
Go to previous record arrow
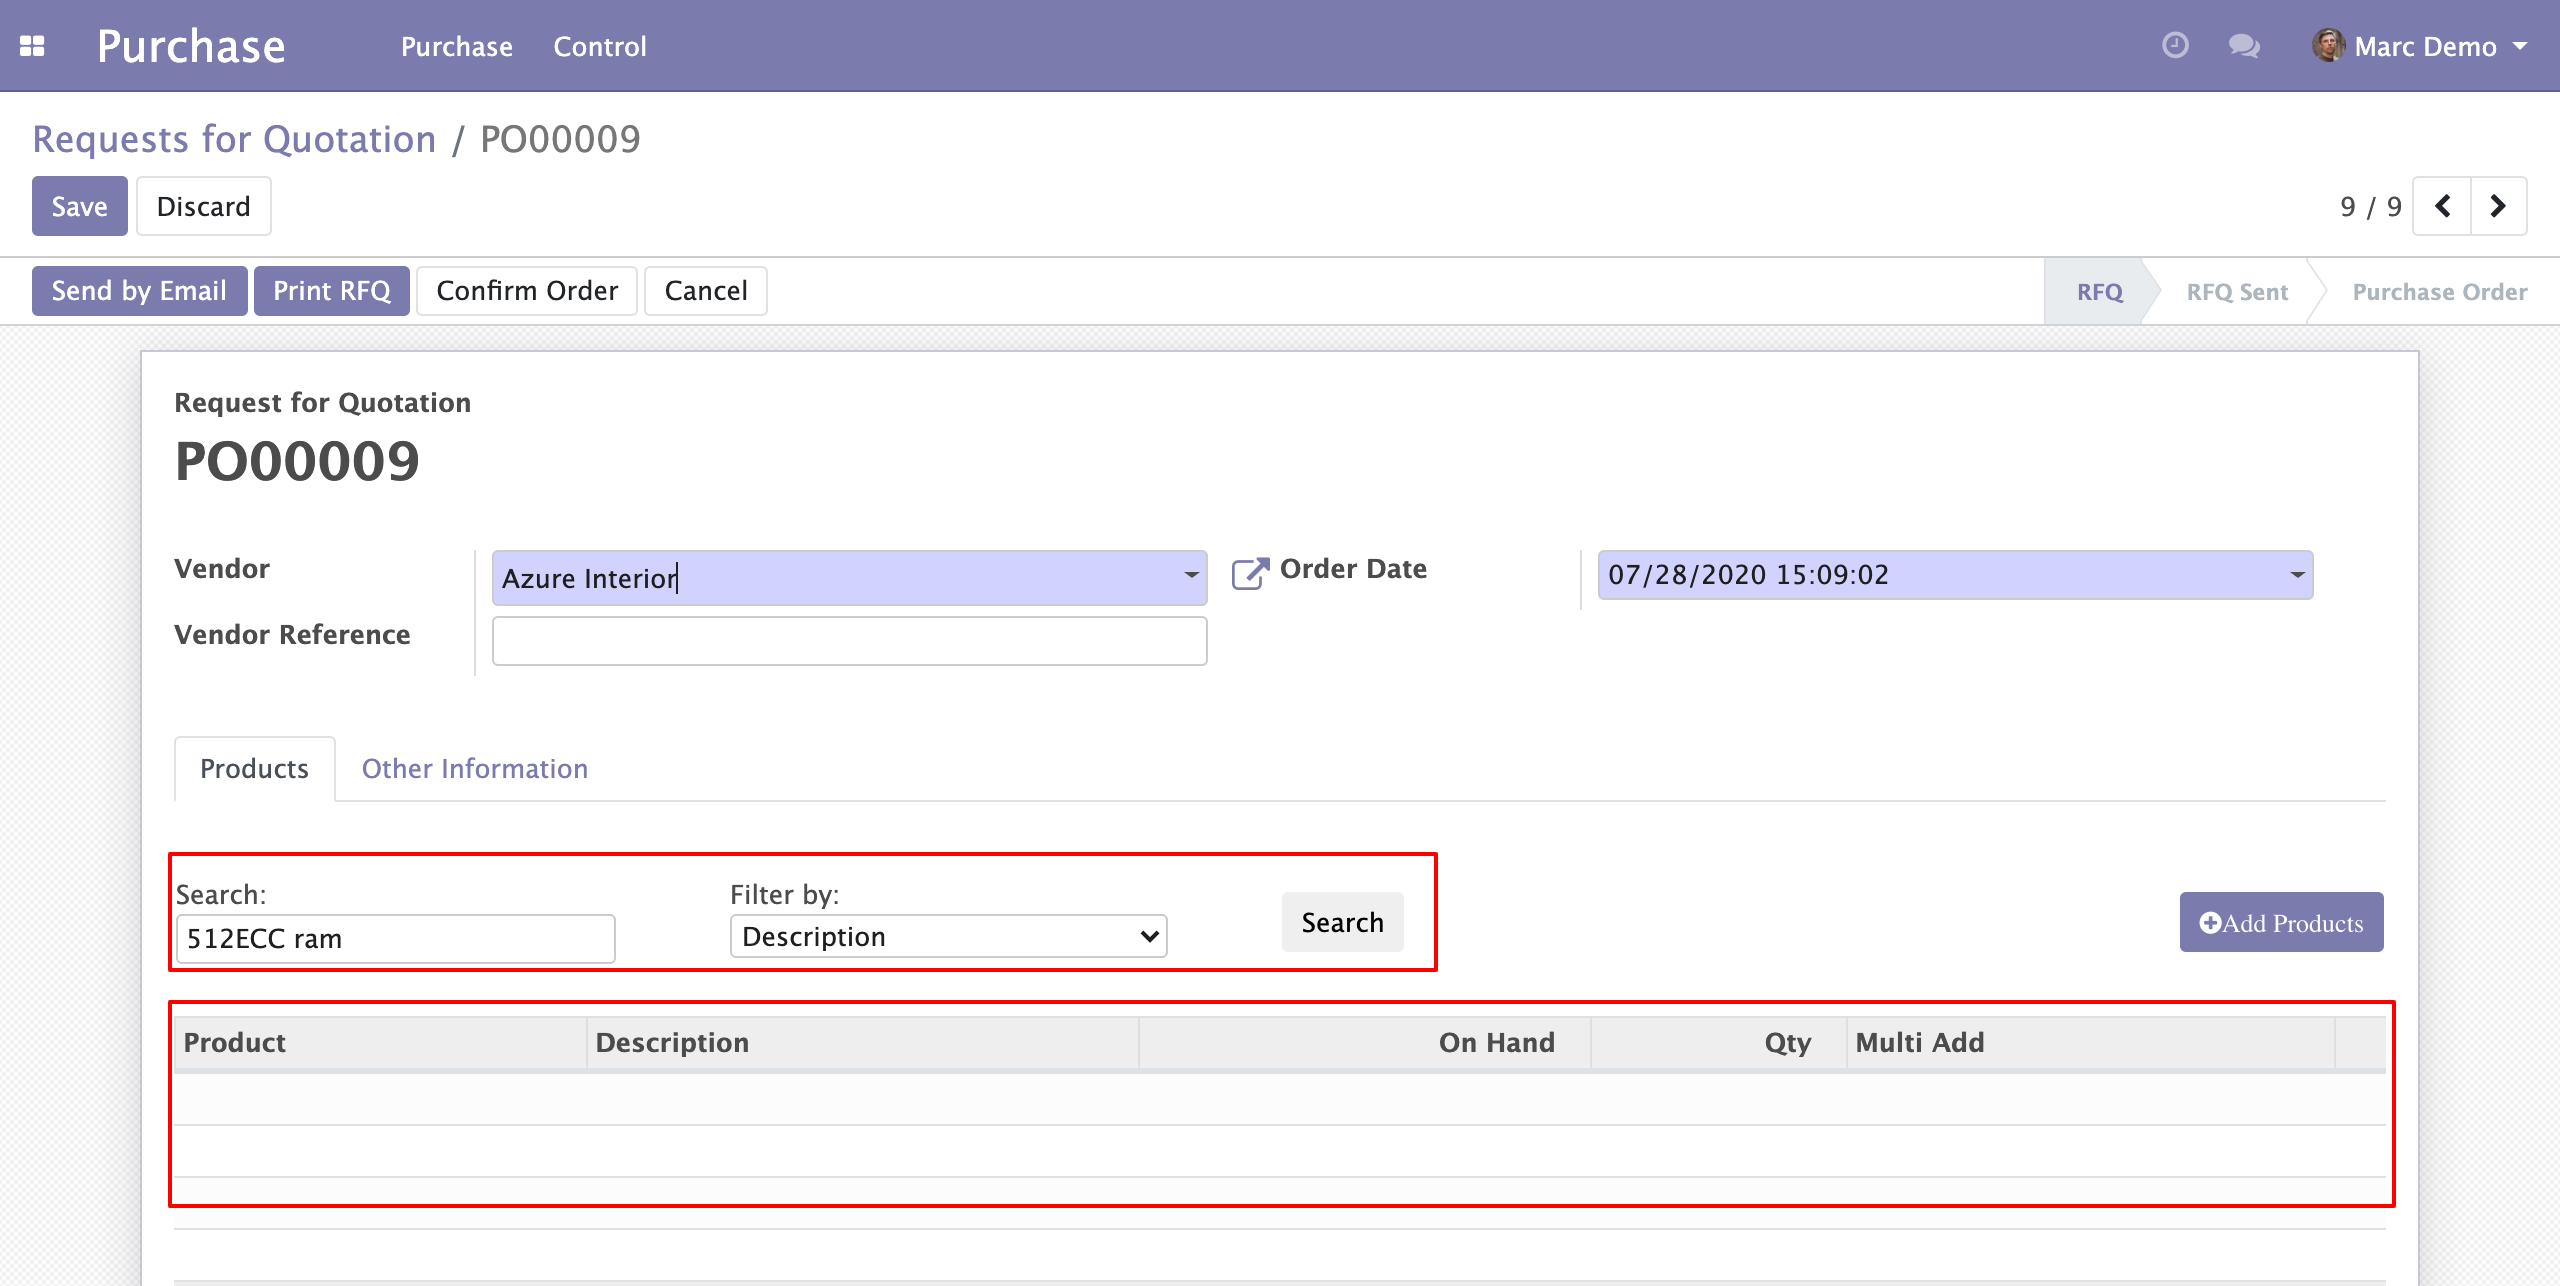[2442, 206]
